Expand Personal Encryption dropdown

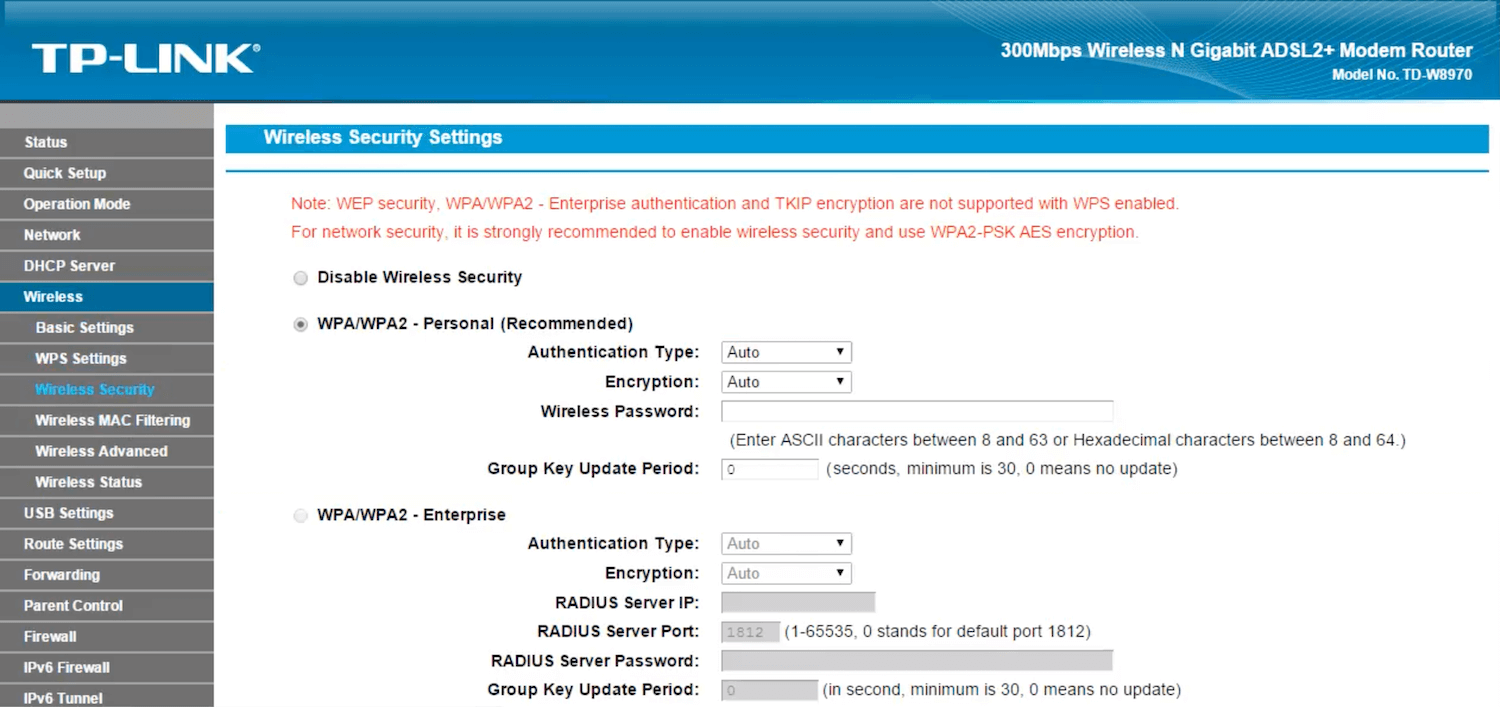tap(786, 382)
